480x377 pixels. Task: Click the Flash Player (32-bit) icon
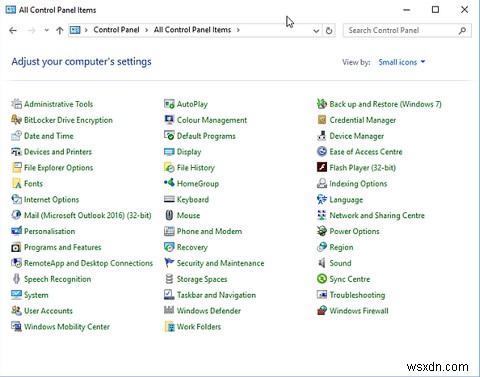pos(322,168)
